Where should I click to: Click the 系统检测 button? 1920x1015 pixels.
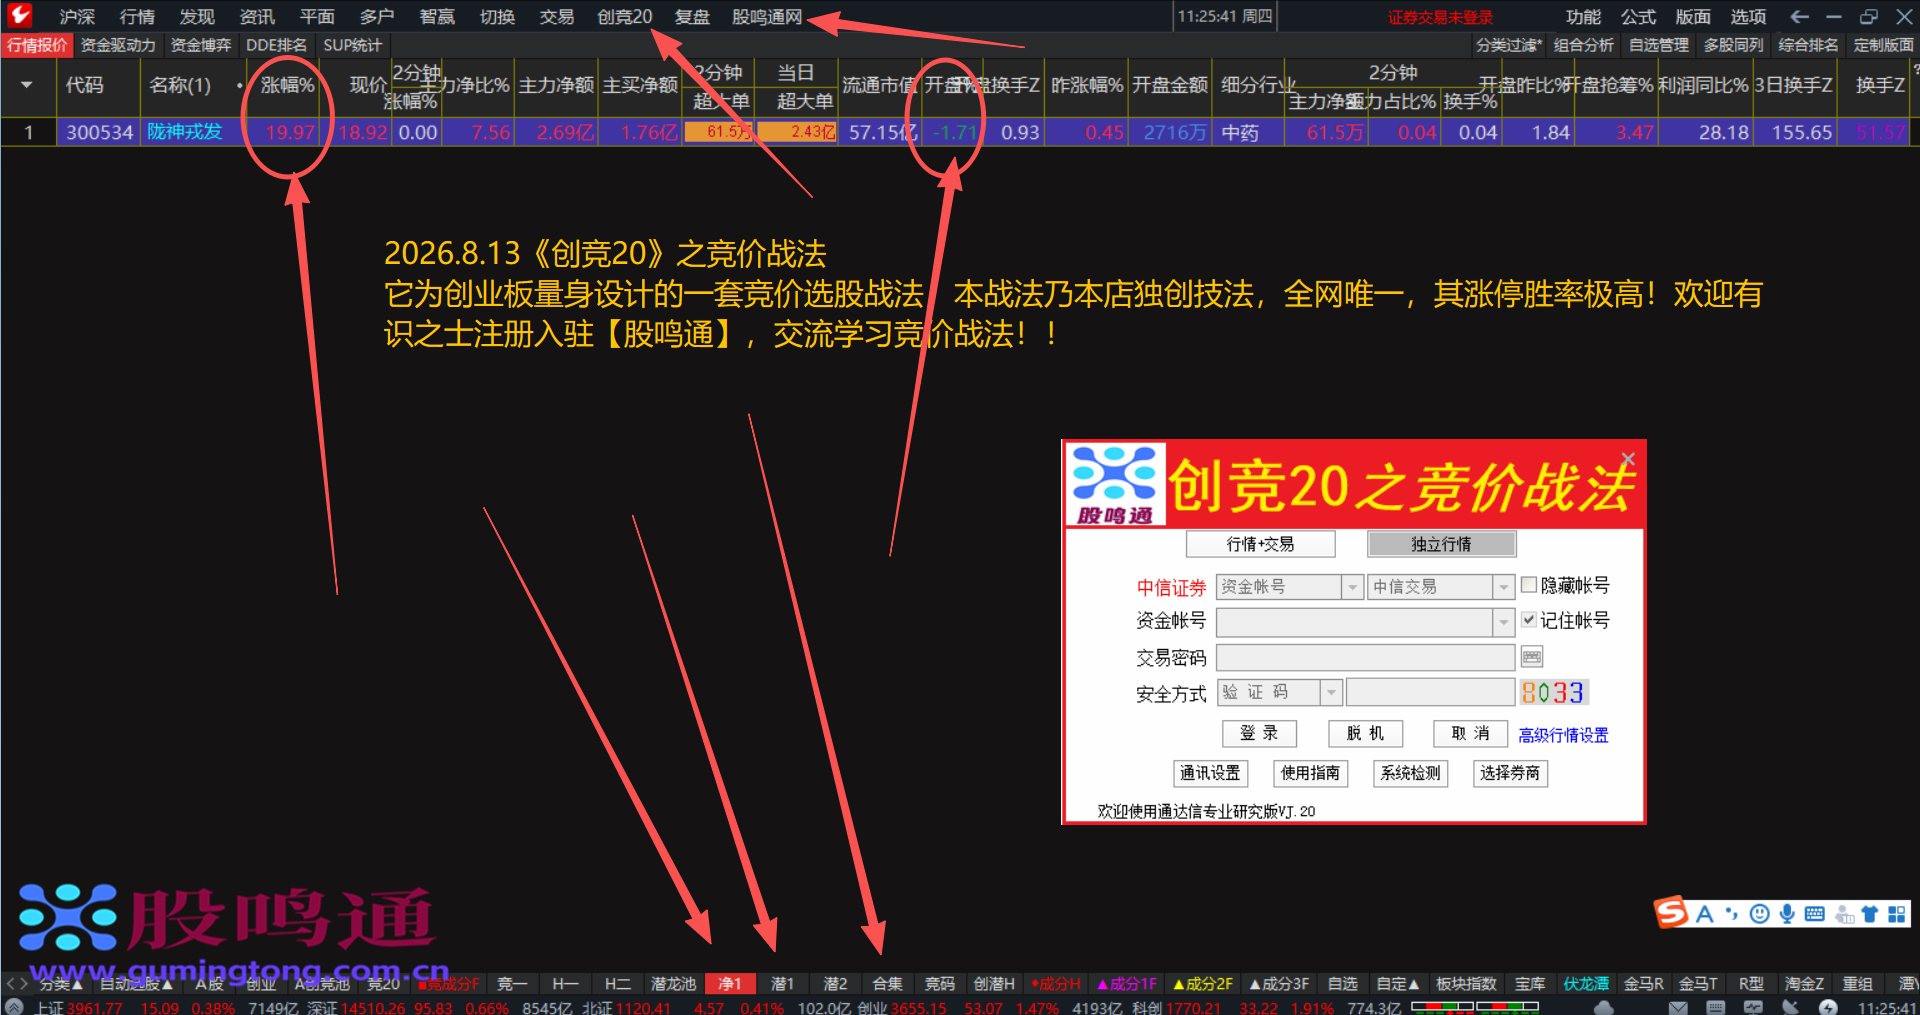click(1410, 773)
